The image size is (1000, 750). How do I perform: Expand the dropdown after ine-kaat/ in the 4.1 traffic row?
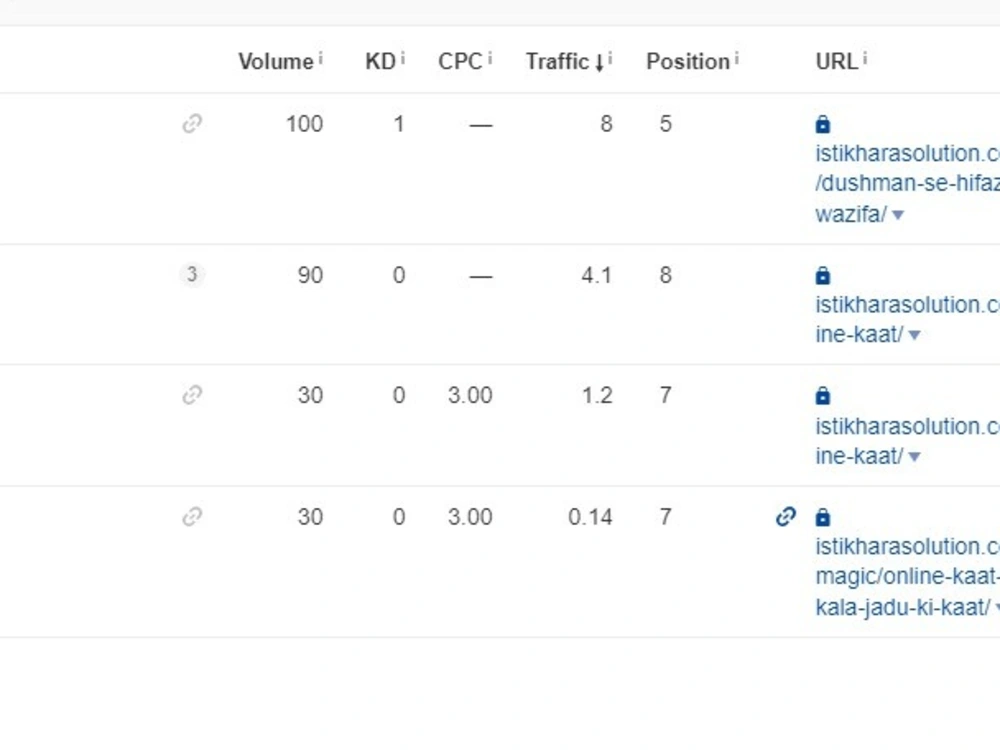pyautogui.click(x=915, y=335)
